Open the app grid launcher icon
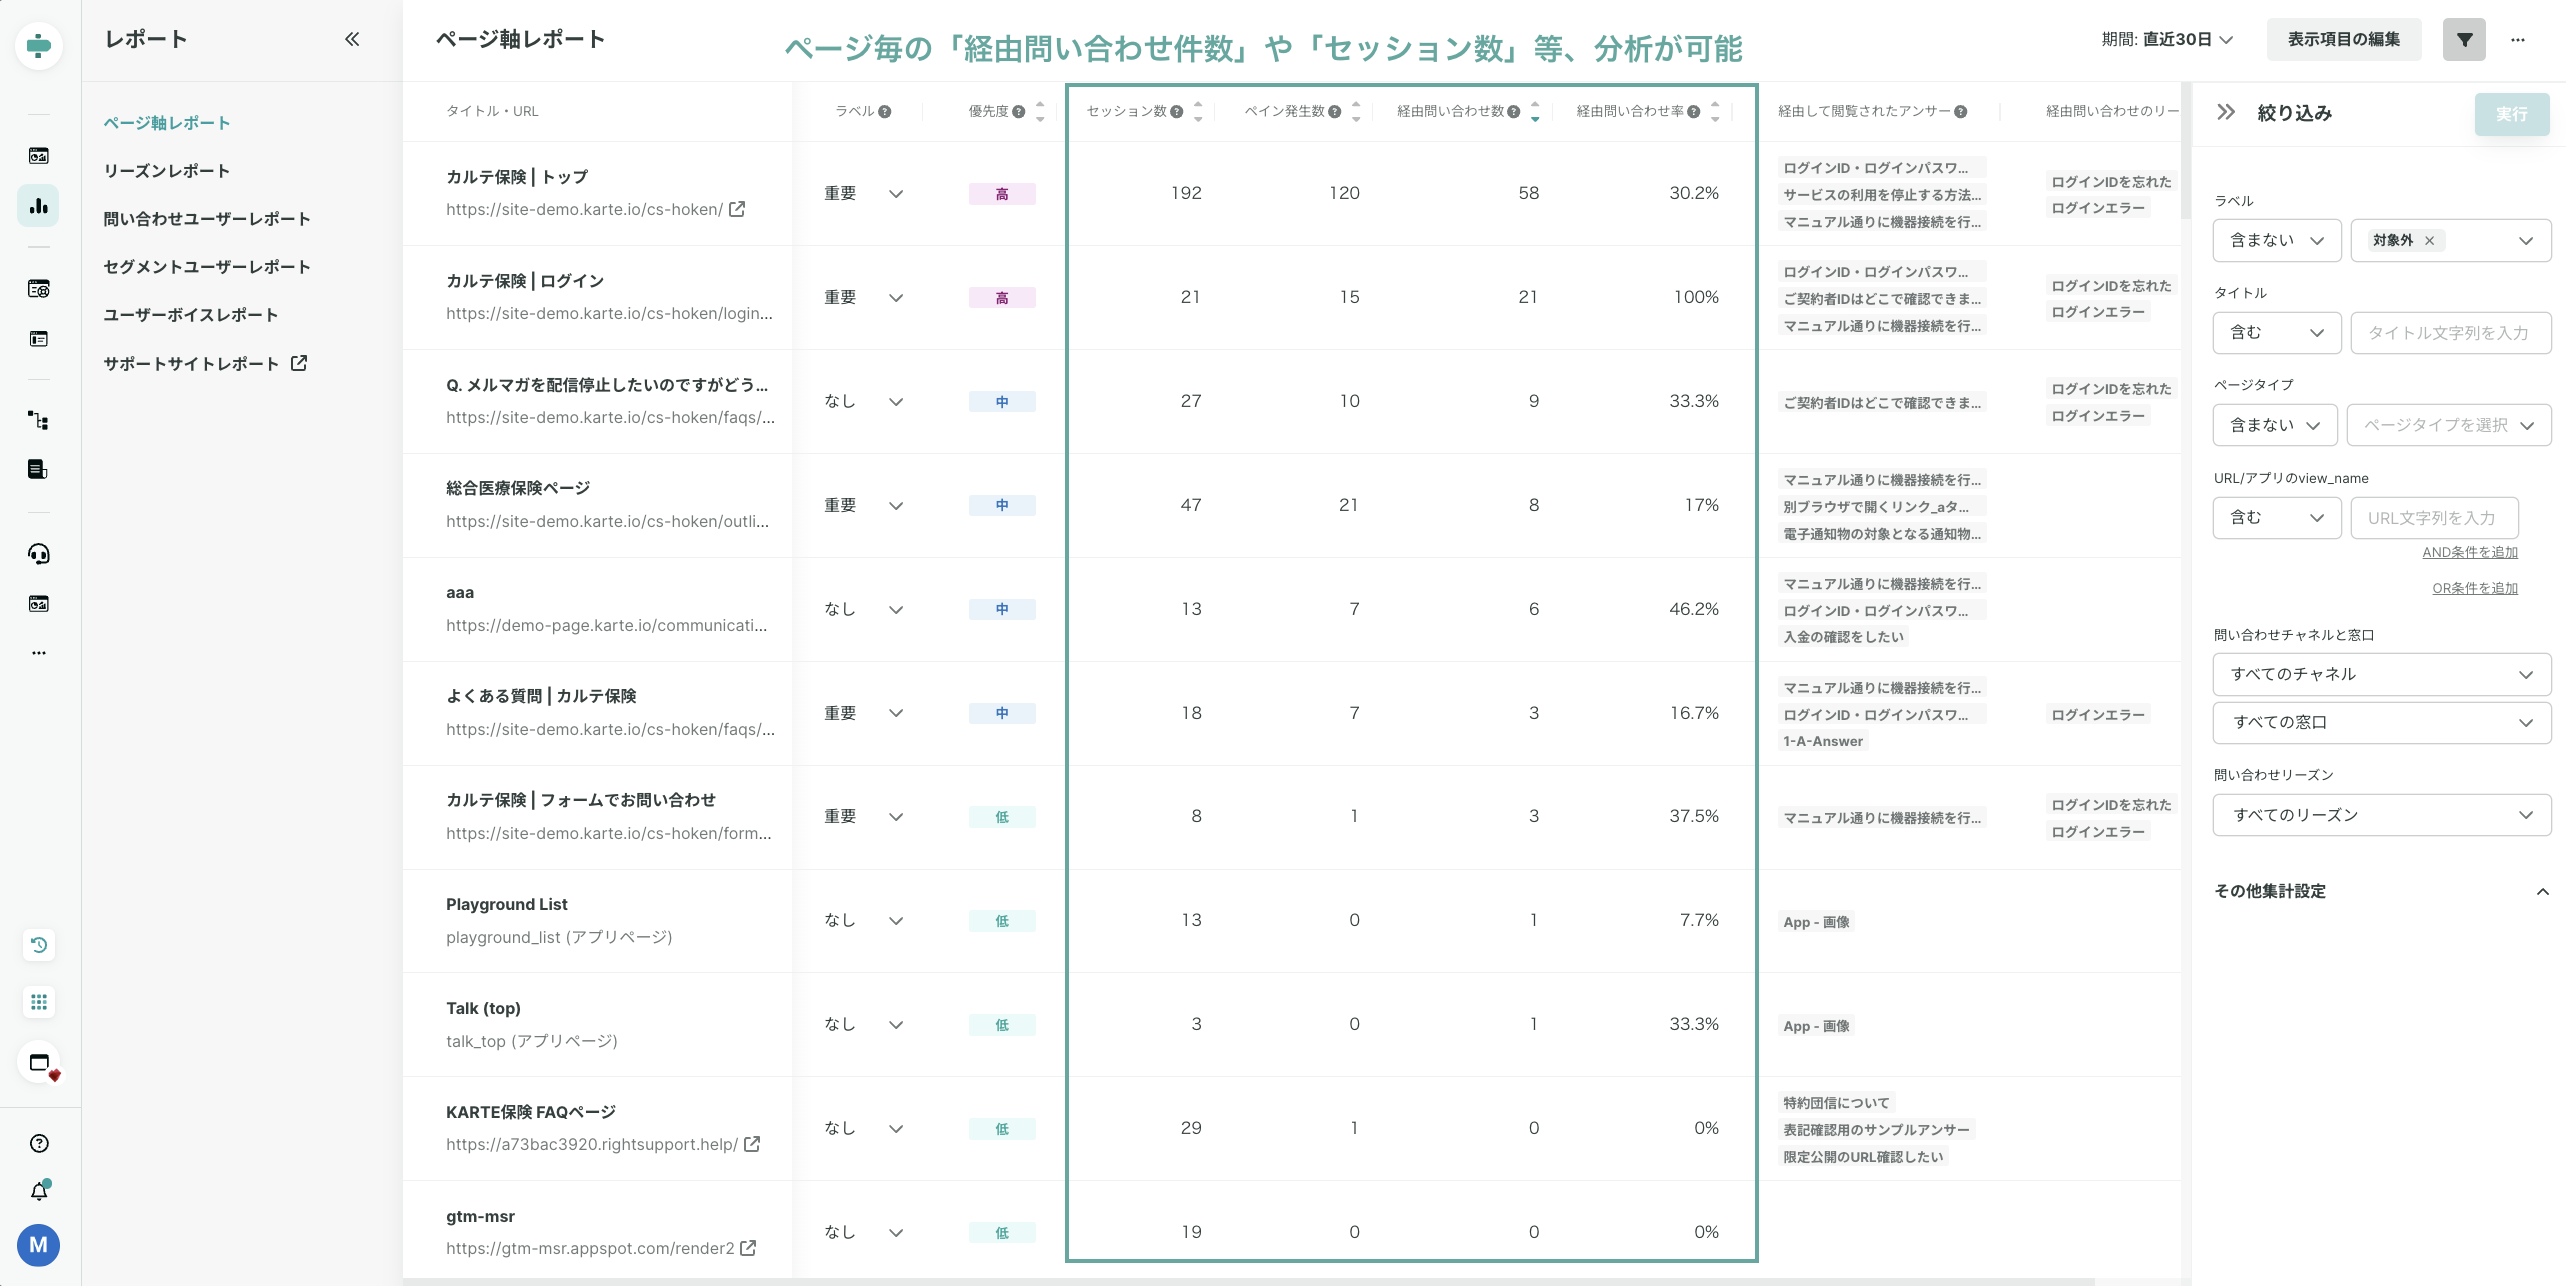This screenshot has width=2566, height=1286. click(x=38, y=1002)
